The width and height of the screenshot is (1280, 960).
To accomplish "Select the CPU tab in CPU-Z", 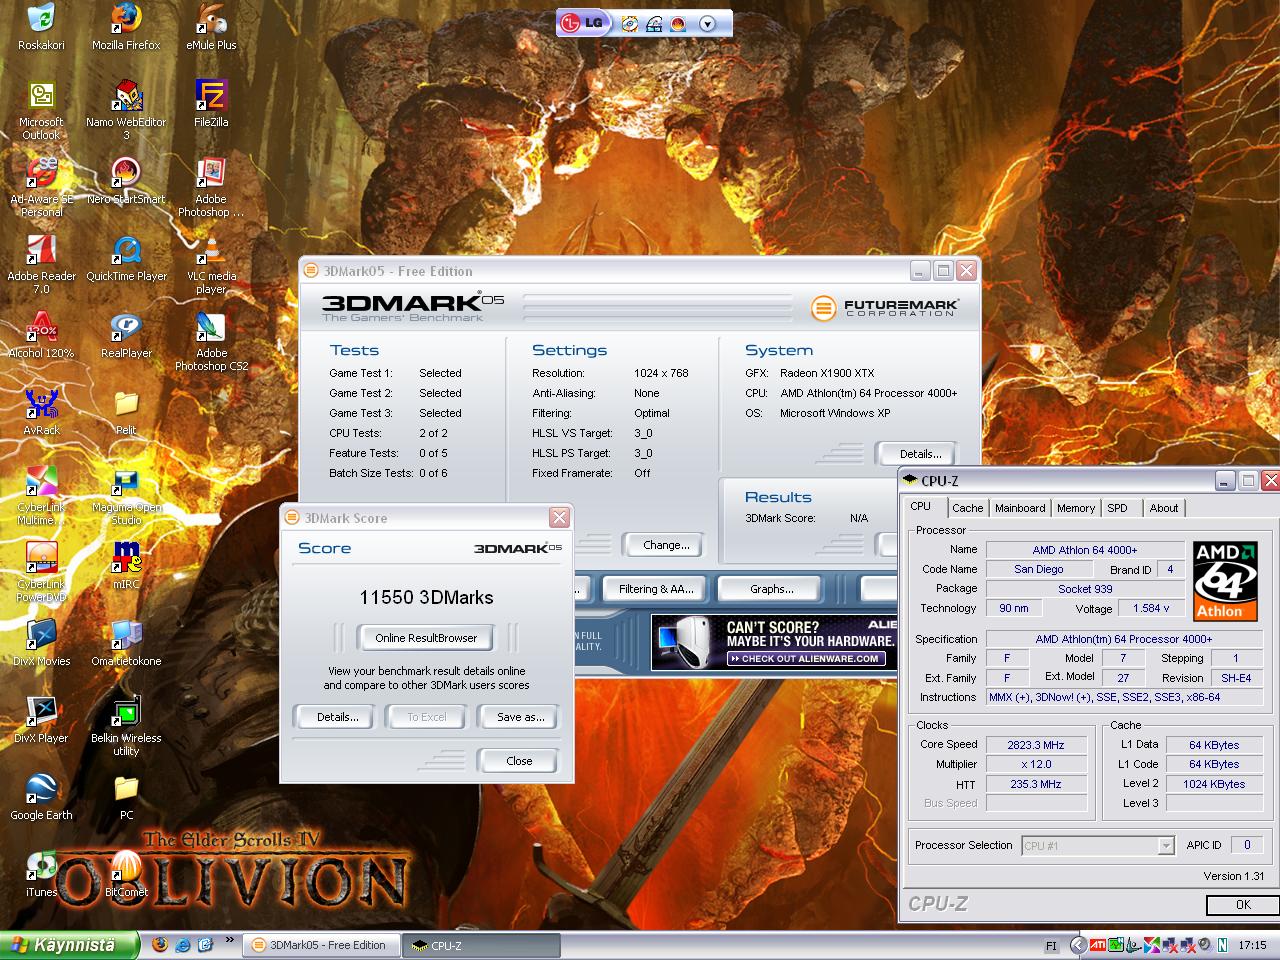I will tap(921, 507).
